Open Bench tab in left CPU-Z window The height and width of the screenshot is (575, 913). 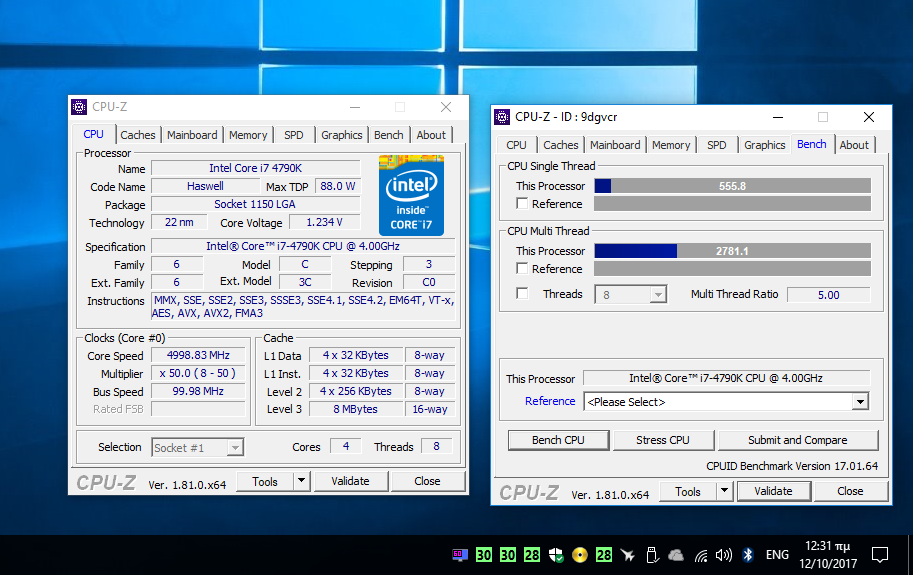[388, 135]
